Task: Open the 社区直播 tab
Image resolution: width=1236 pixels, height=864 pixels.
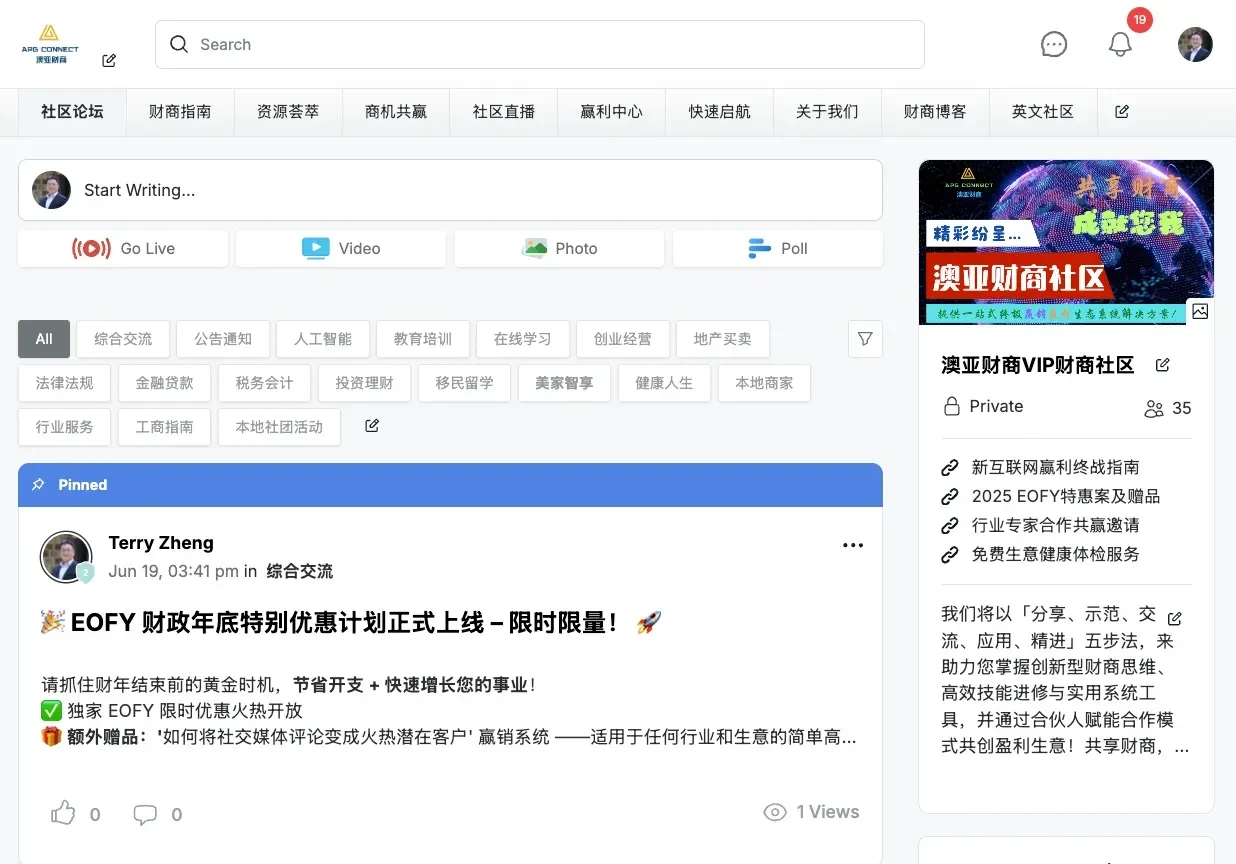Action: [x=504, y=112]
